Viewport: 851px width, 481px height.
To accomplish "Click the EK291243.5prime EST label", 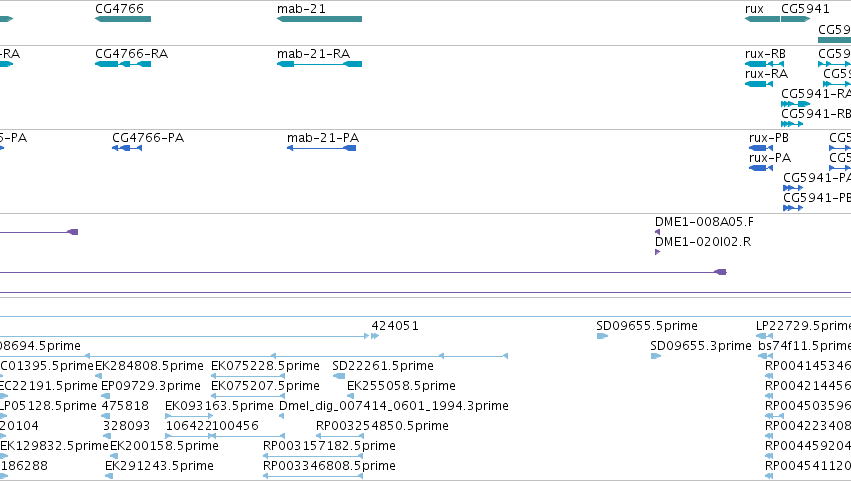I will point(159,467).
